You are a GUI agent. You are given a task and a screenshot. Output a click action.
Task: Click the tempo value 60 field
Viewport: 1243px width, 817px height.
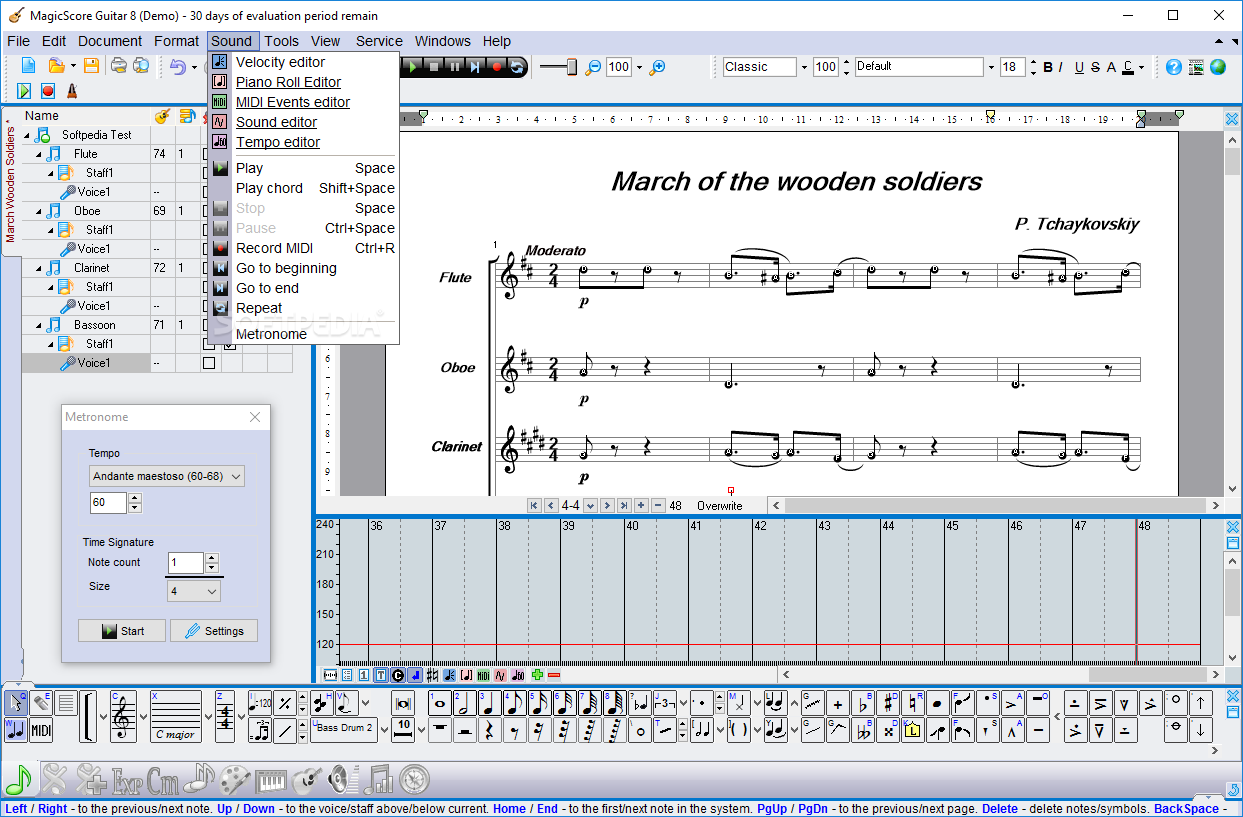108,503
